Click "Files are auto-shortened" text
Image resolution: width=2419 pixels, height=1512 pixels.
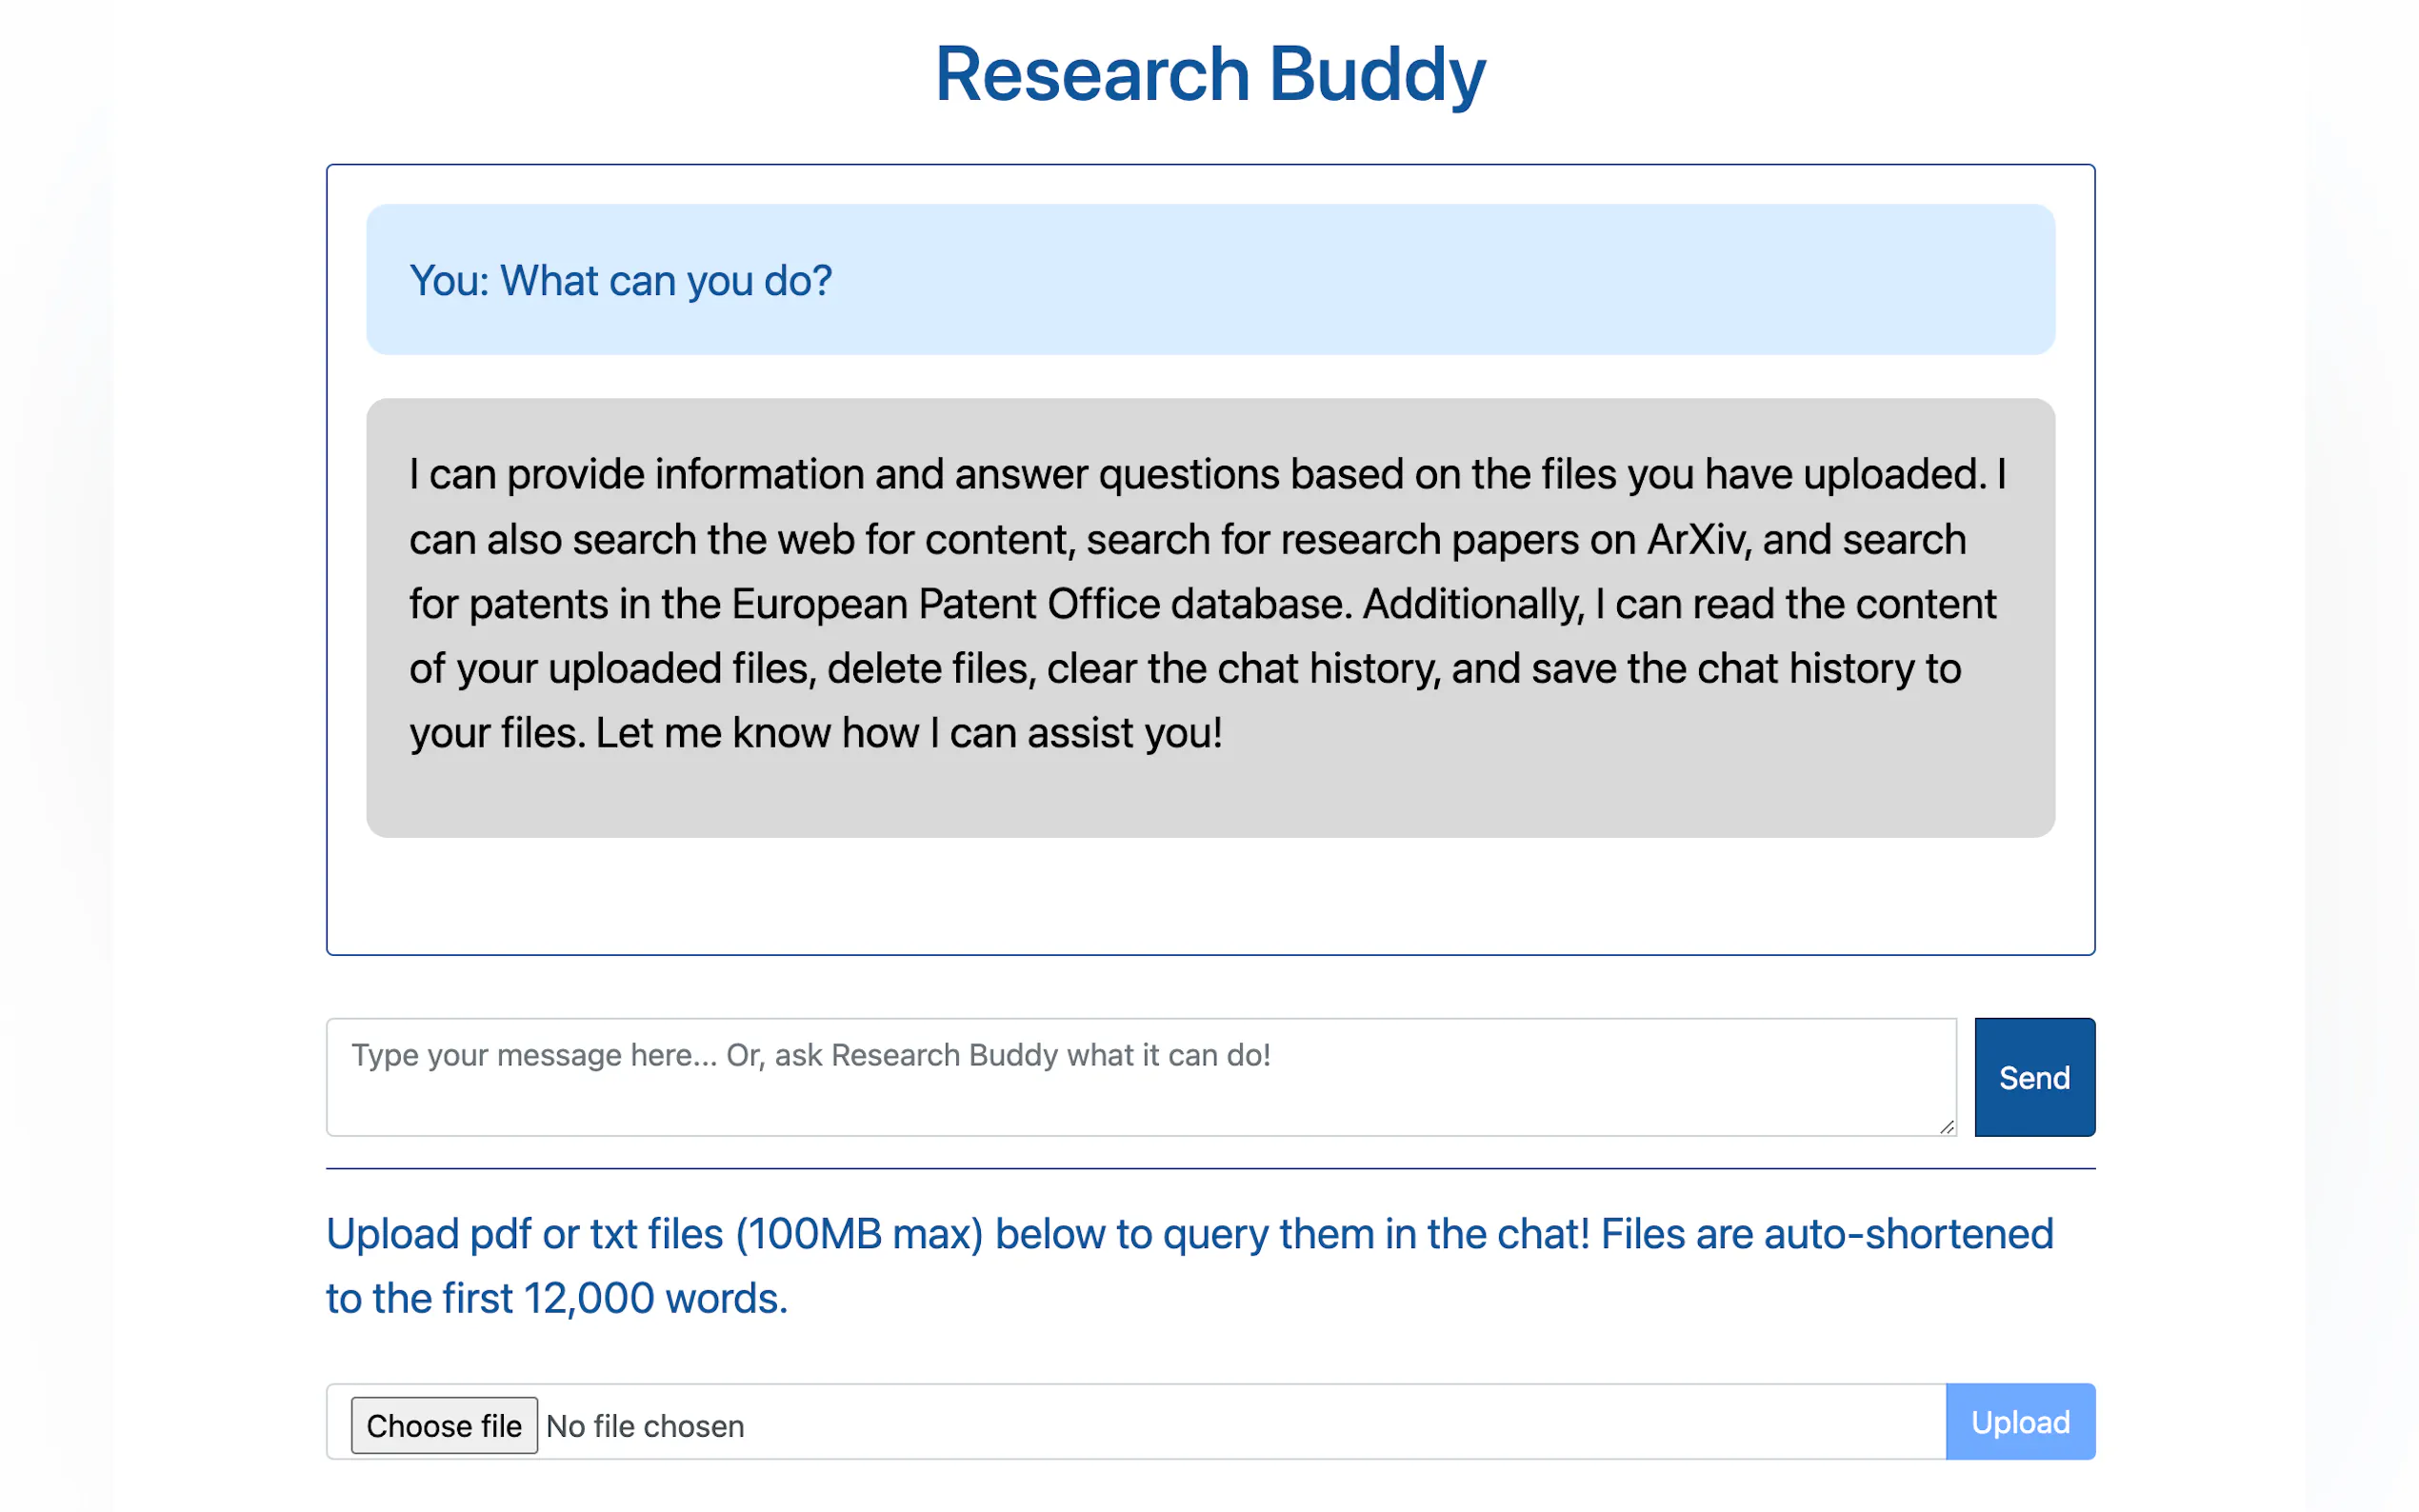1826,1234
